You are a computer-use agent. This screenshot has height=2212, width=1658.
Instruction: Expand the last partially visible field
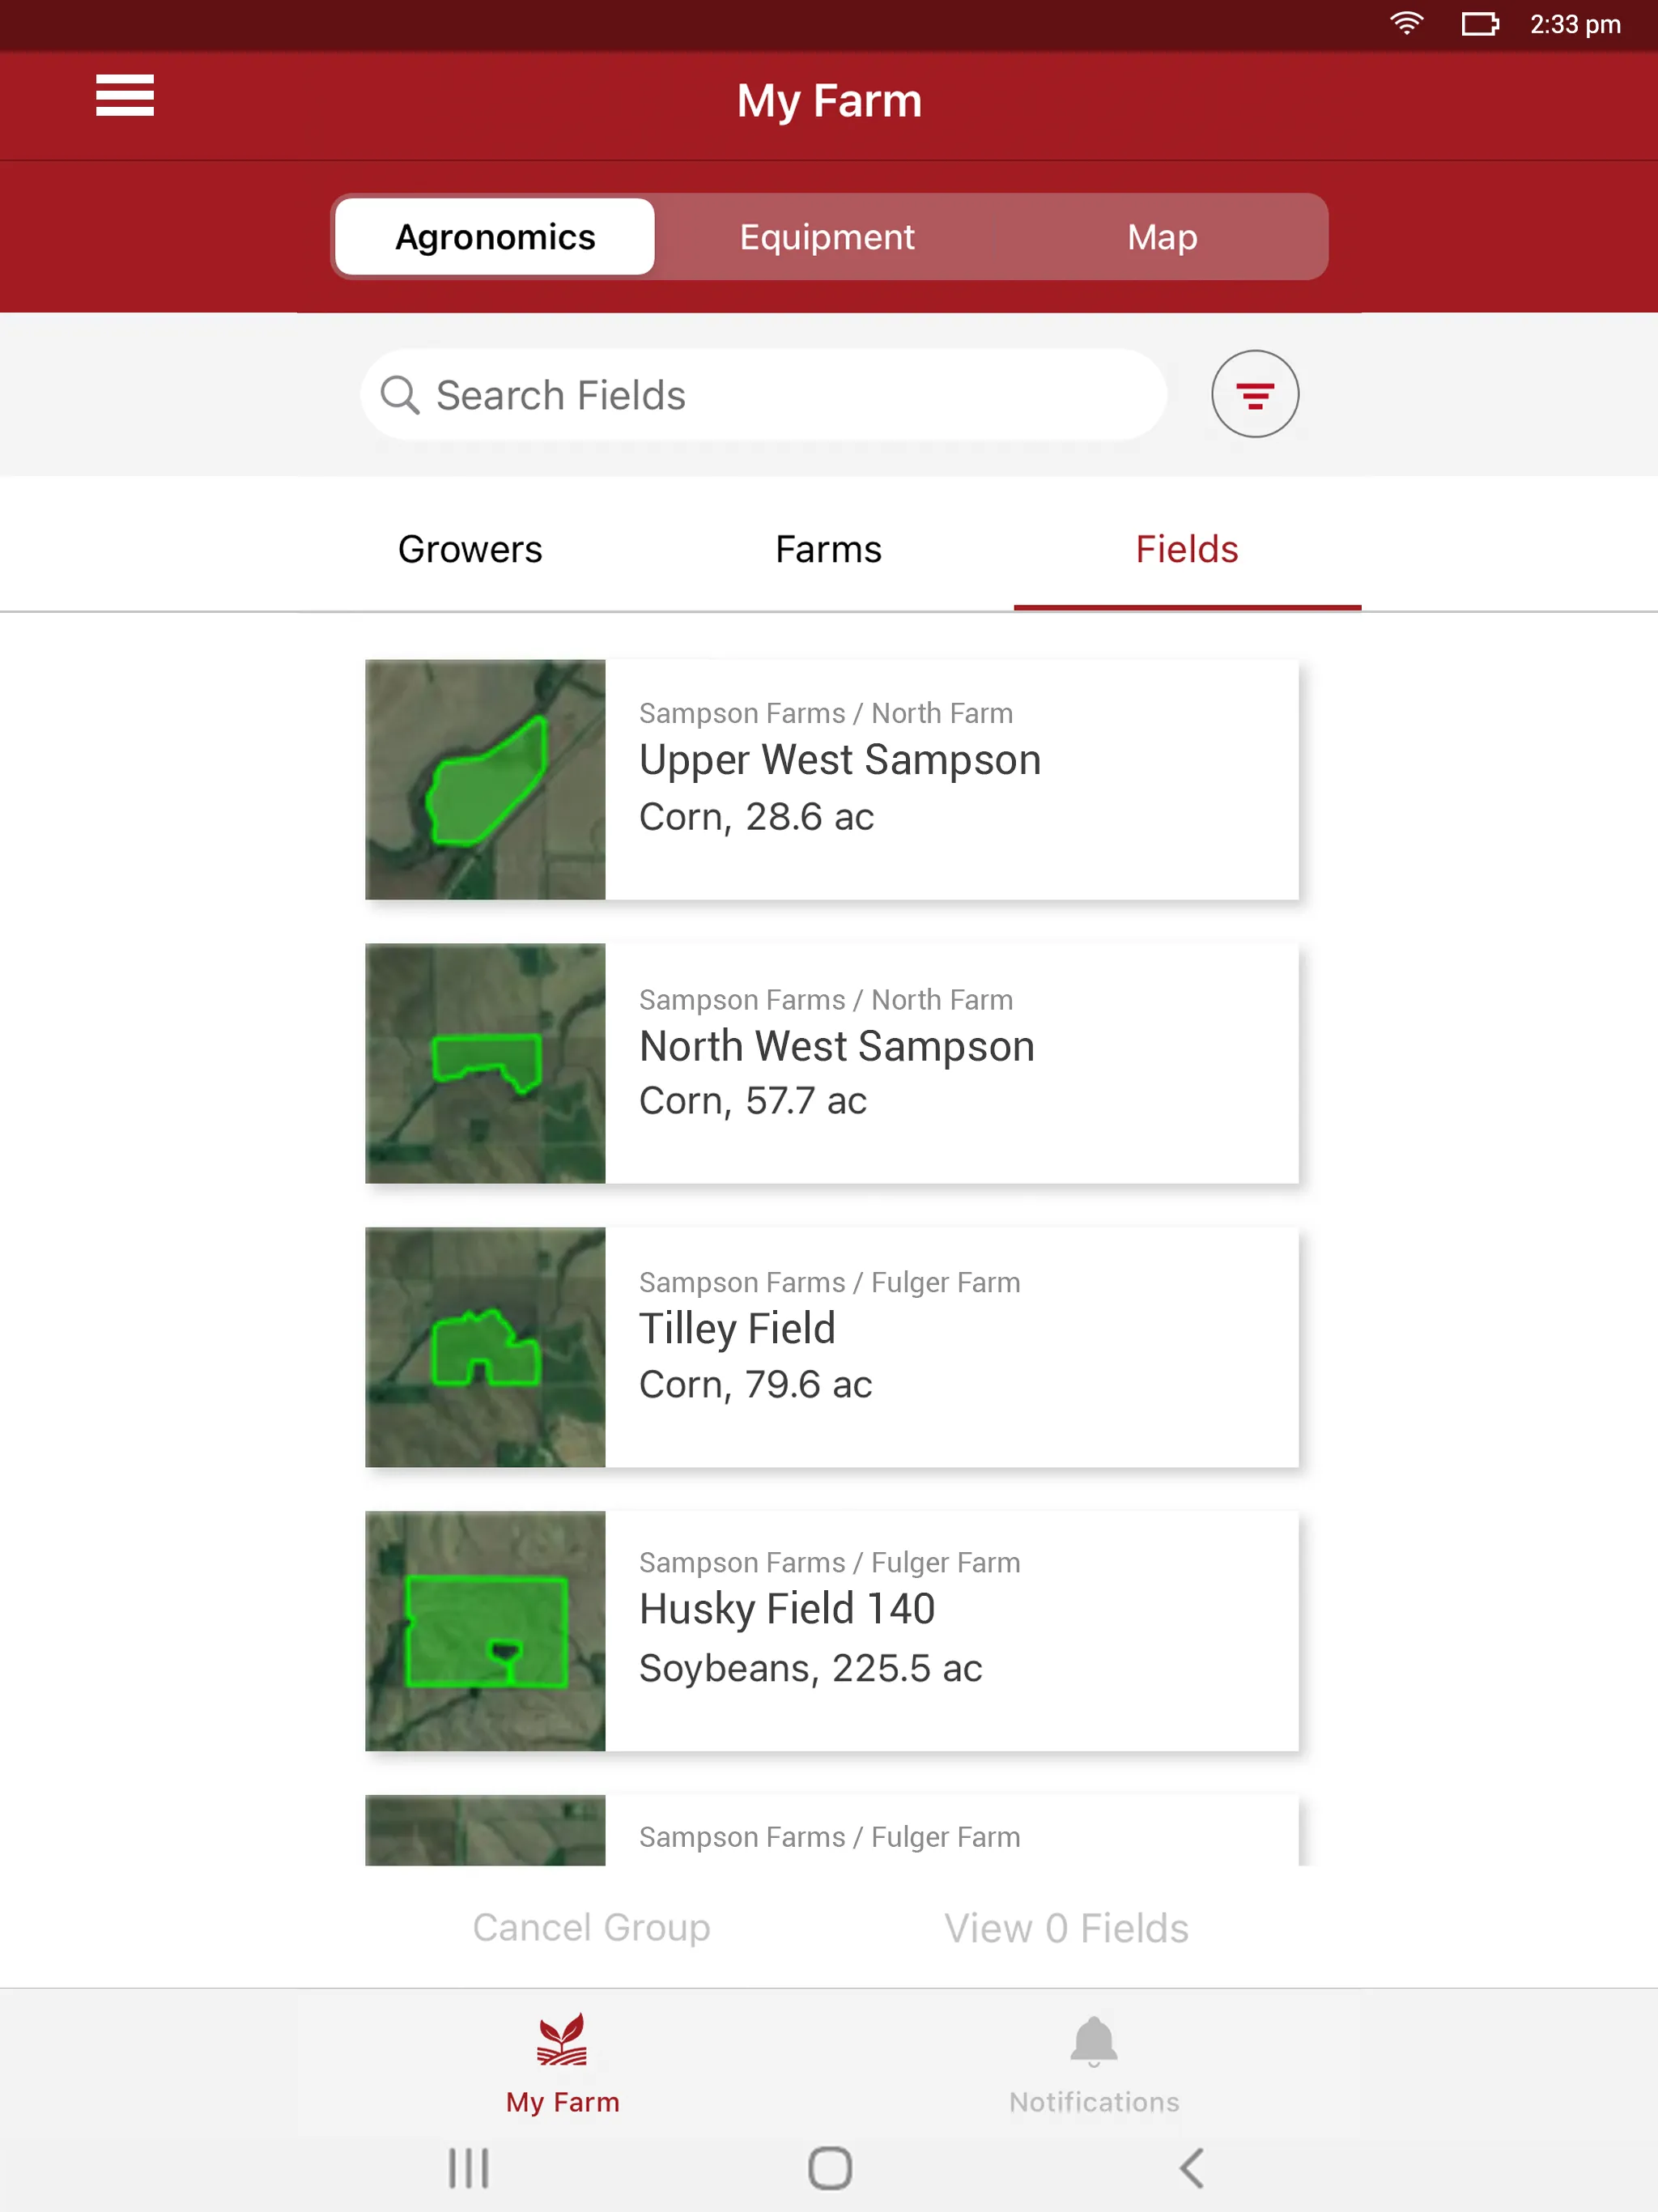831,1832
